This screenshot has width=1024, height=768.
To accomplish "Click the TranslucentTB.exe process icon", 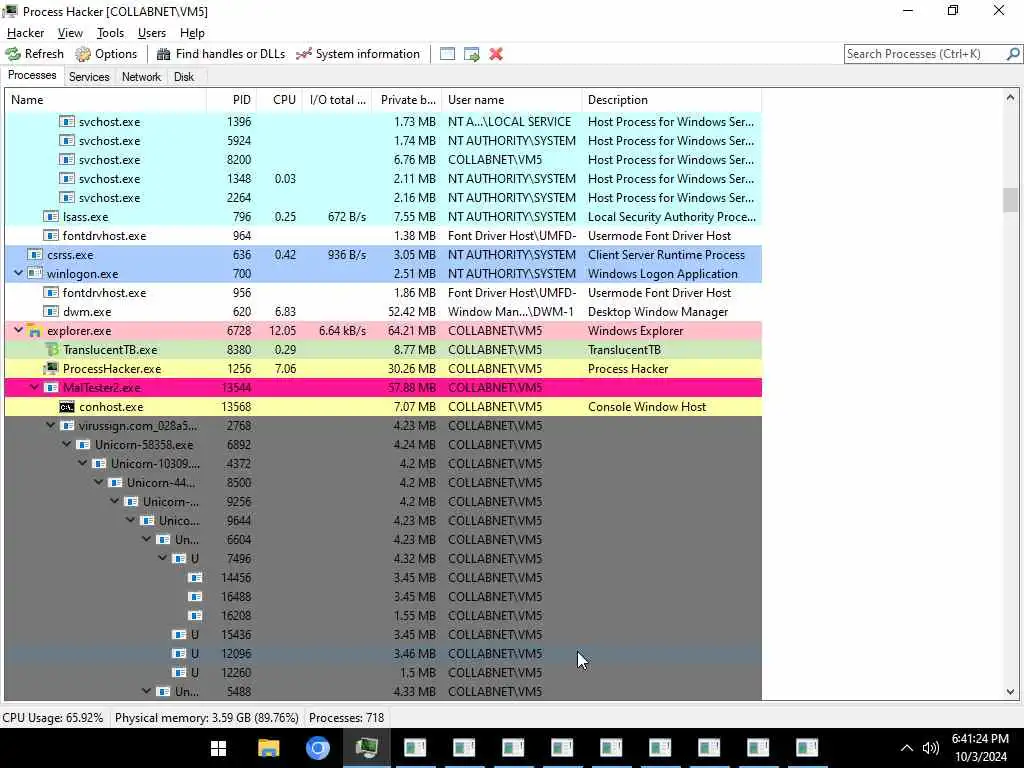I will 52,350.
